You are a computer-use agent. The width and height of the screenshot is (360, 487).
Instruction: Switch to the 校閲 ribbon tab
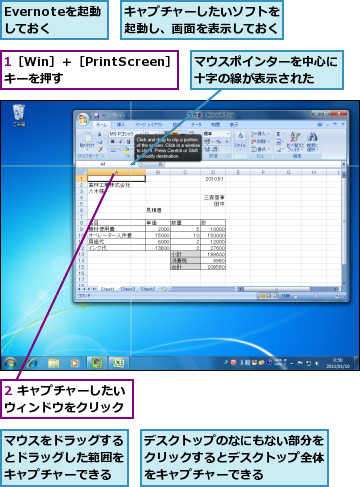click(216, 125)
